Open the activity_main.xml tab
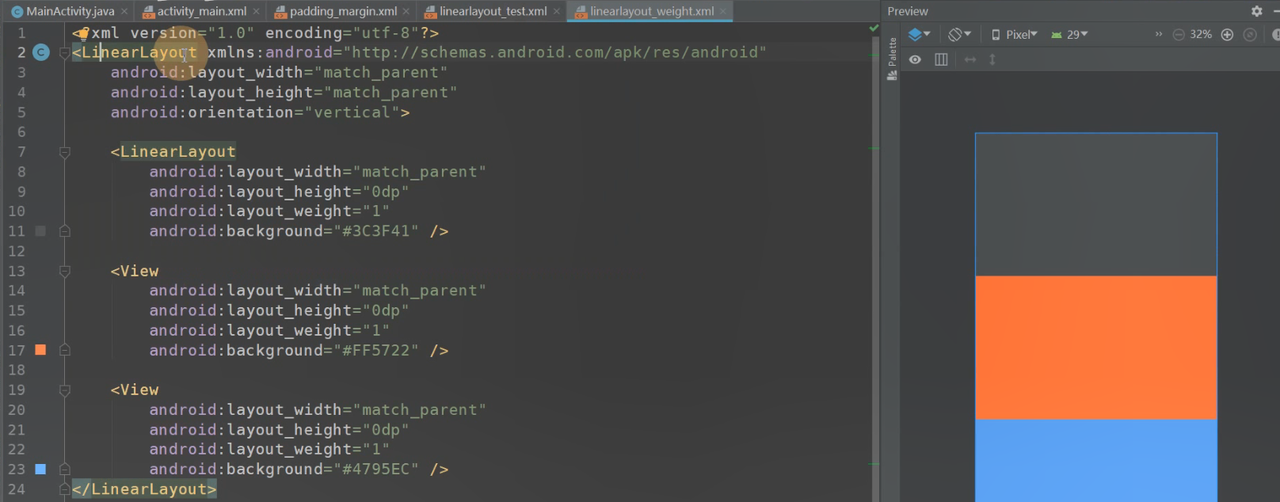This screenshot has height=502, width=1280. [200, 11]
